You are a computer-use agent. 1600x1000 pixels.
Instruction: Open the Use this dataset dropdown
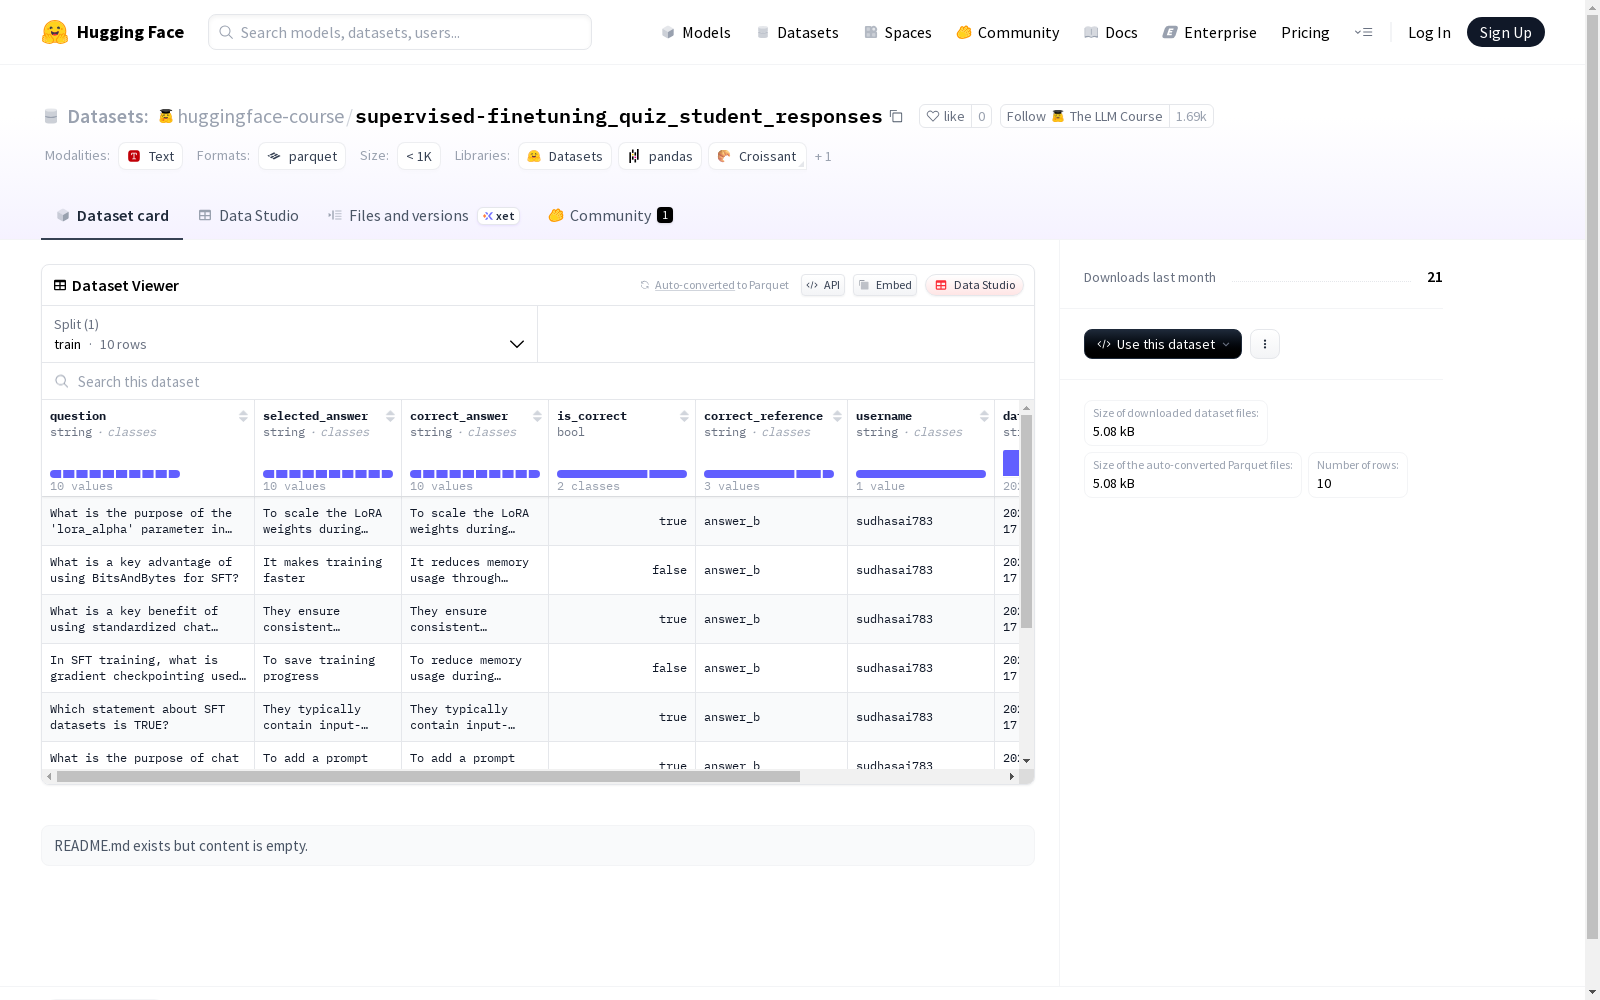point(1163,344)
